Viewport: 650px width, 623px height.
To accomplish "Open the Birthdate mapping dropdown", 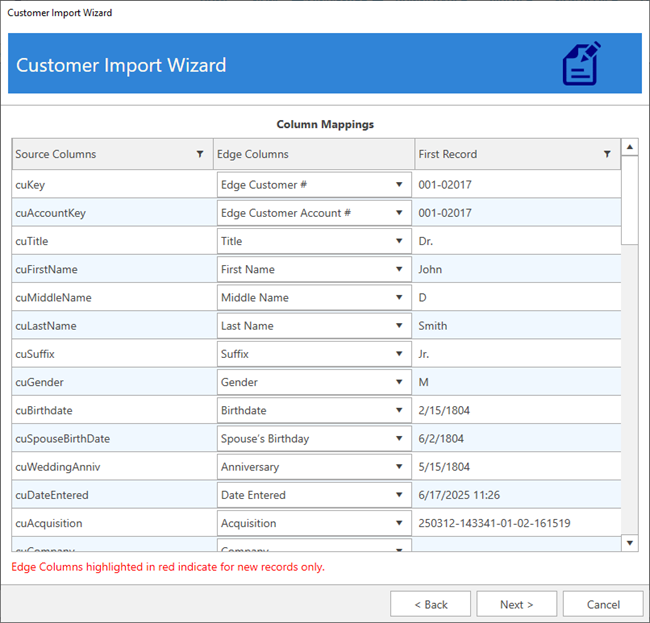I will 400,410.
